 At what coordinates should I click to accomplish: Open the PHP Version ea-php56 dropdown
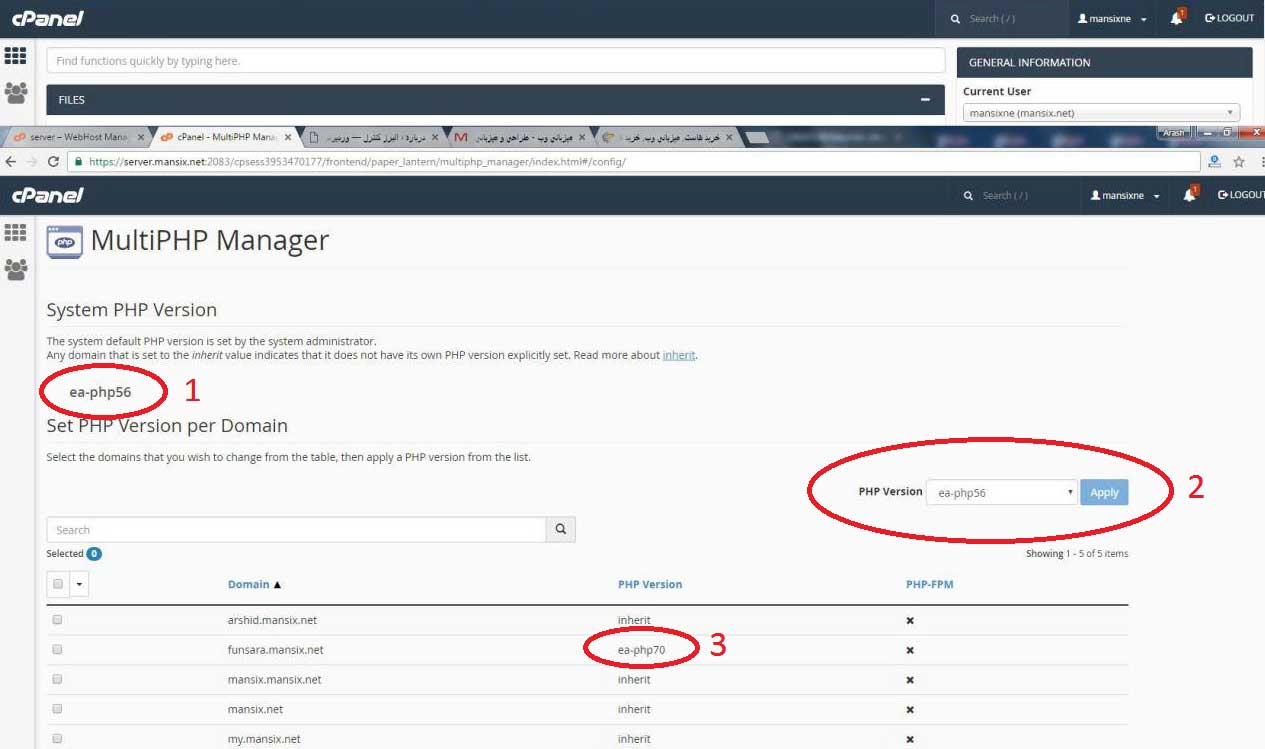click(1001, 492)
